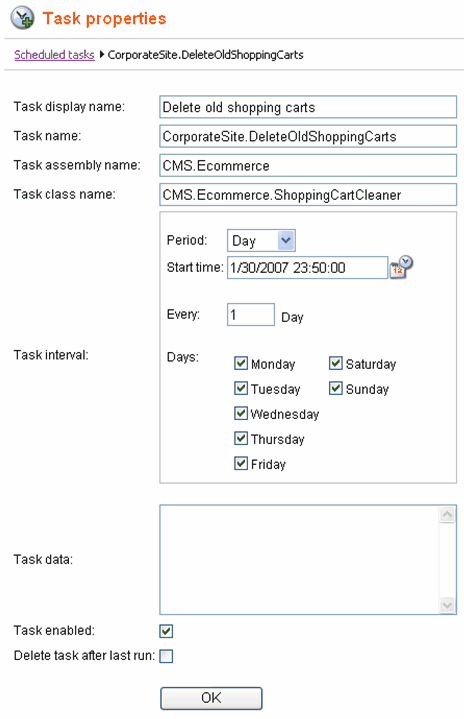Click the breadcrumb arrow after Scheduled tasks
Screen dimensions: 464x719
pos(102,55)
